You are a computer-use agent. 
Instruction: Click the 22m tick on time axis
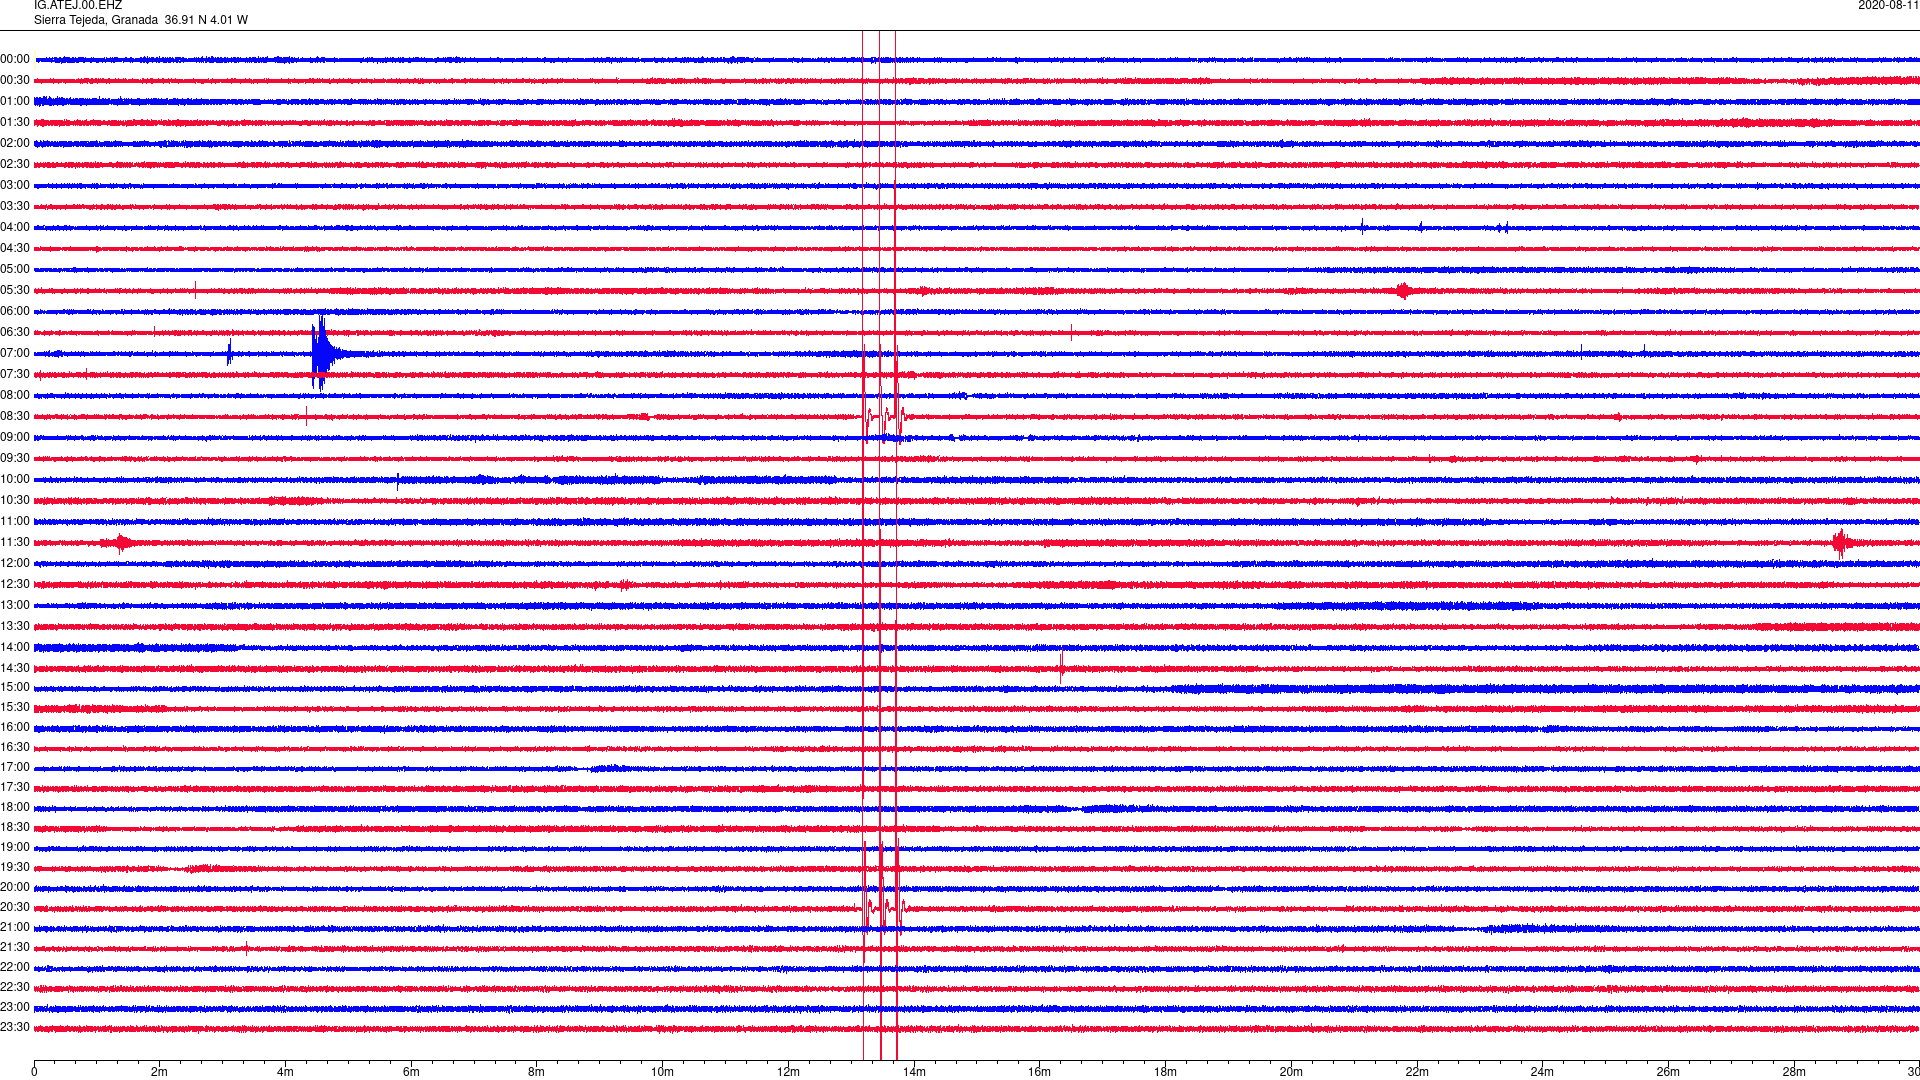coord(1417,1072)
